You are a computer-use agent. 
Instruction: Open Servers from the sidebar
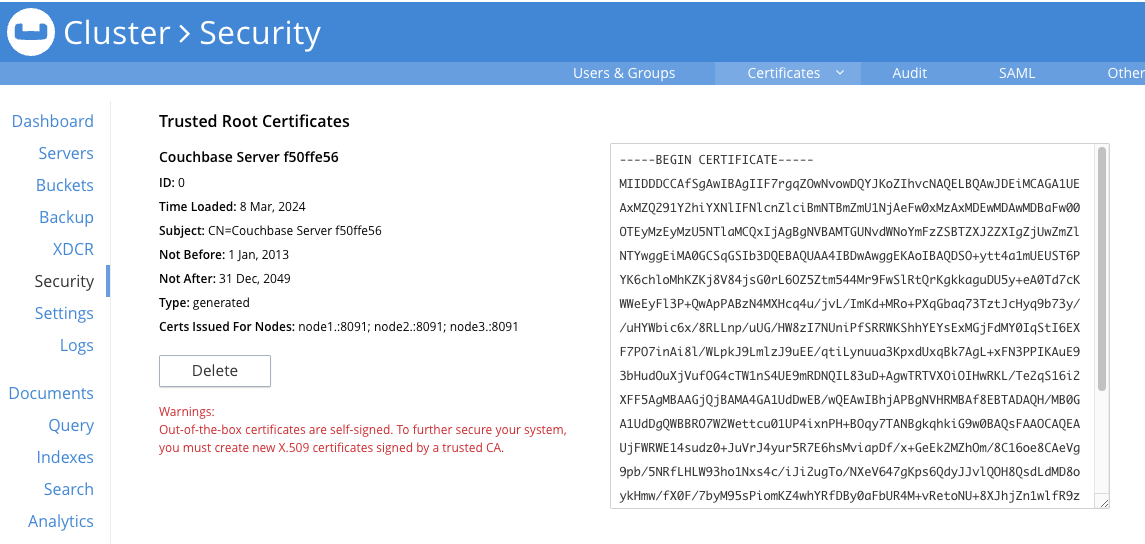66,153
